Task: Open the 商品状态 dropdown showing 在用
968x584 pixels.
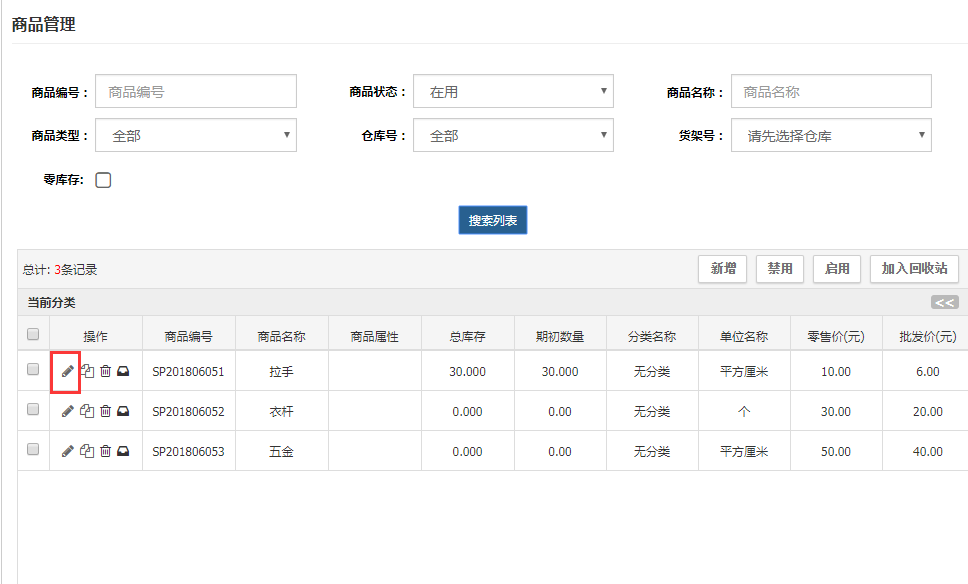Action: [x=513, y=92]
